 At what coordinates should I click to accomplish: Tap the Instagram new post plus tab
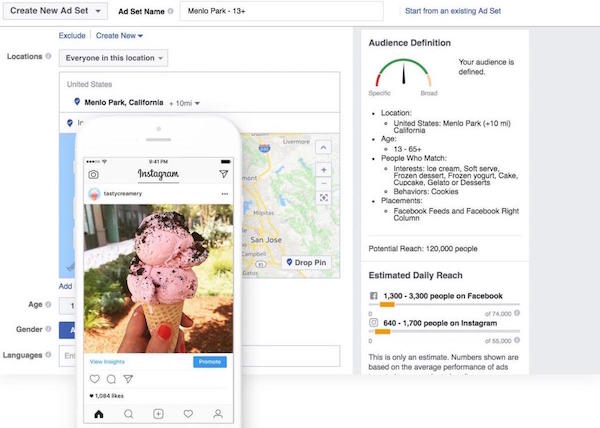click(158, 414)
